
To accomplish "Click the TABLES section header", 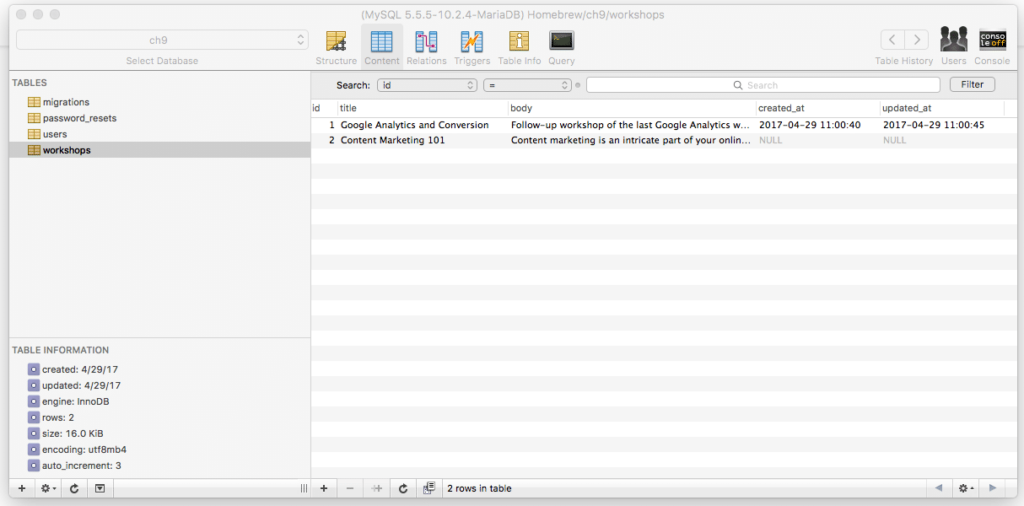I will click(x=29, y=83).
